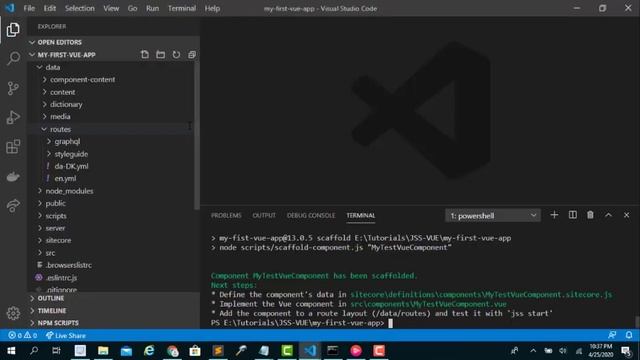Open the da-DK.yml file
Image resolution: width=640 pixels, height=360 pixels.
pos(111,167)
